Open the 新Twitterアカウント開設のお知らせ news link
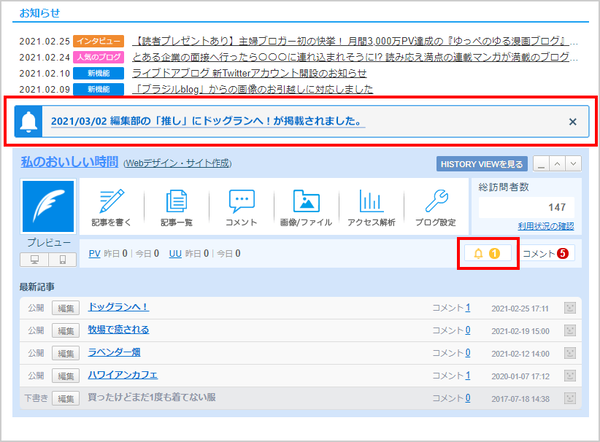600x442 pixels. click(x=249, y=73)
